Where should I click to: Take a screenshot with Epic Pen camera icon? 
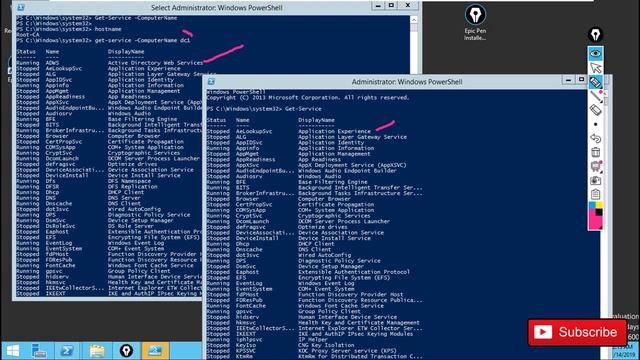pos(596,180)
